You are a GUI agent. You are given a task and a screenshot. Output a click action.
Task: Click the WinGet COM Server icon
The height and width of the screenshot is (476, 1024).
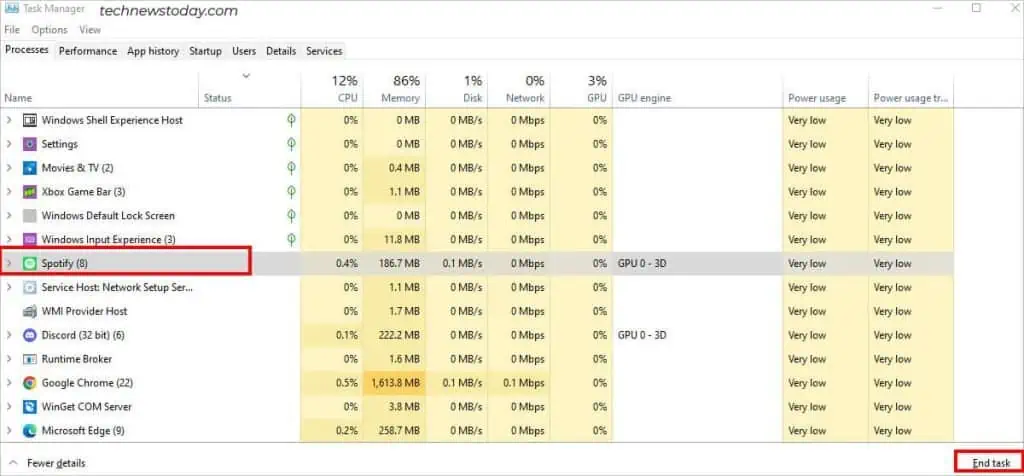pos(29,407)
